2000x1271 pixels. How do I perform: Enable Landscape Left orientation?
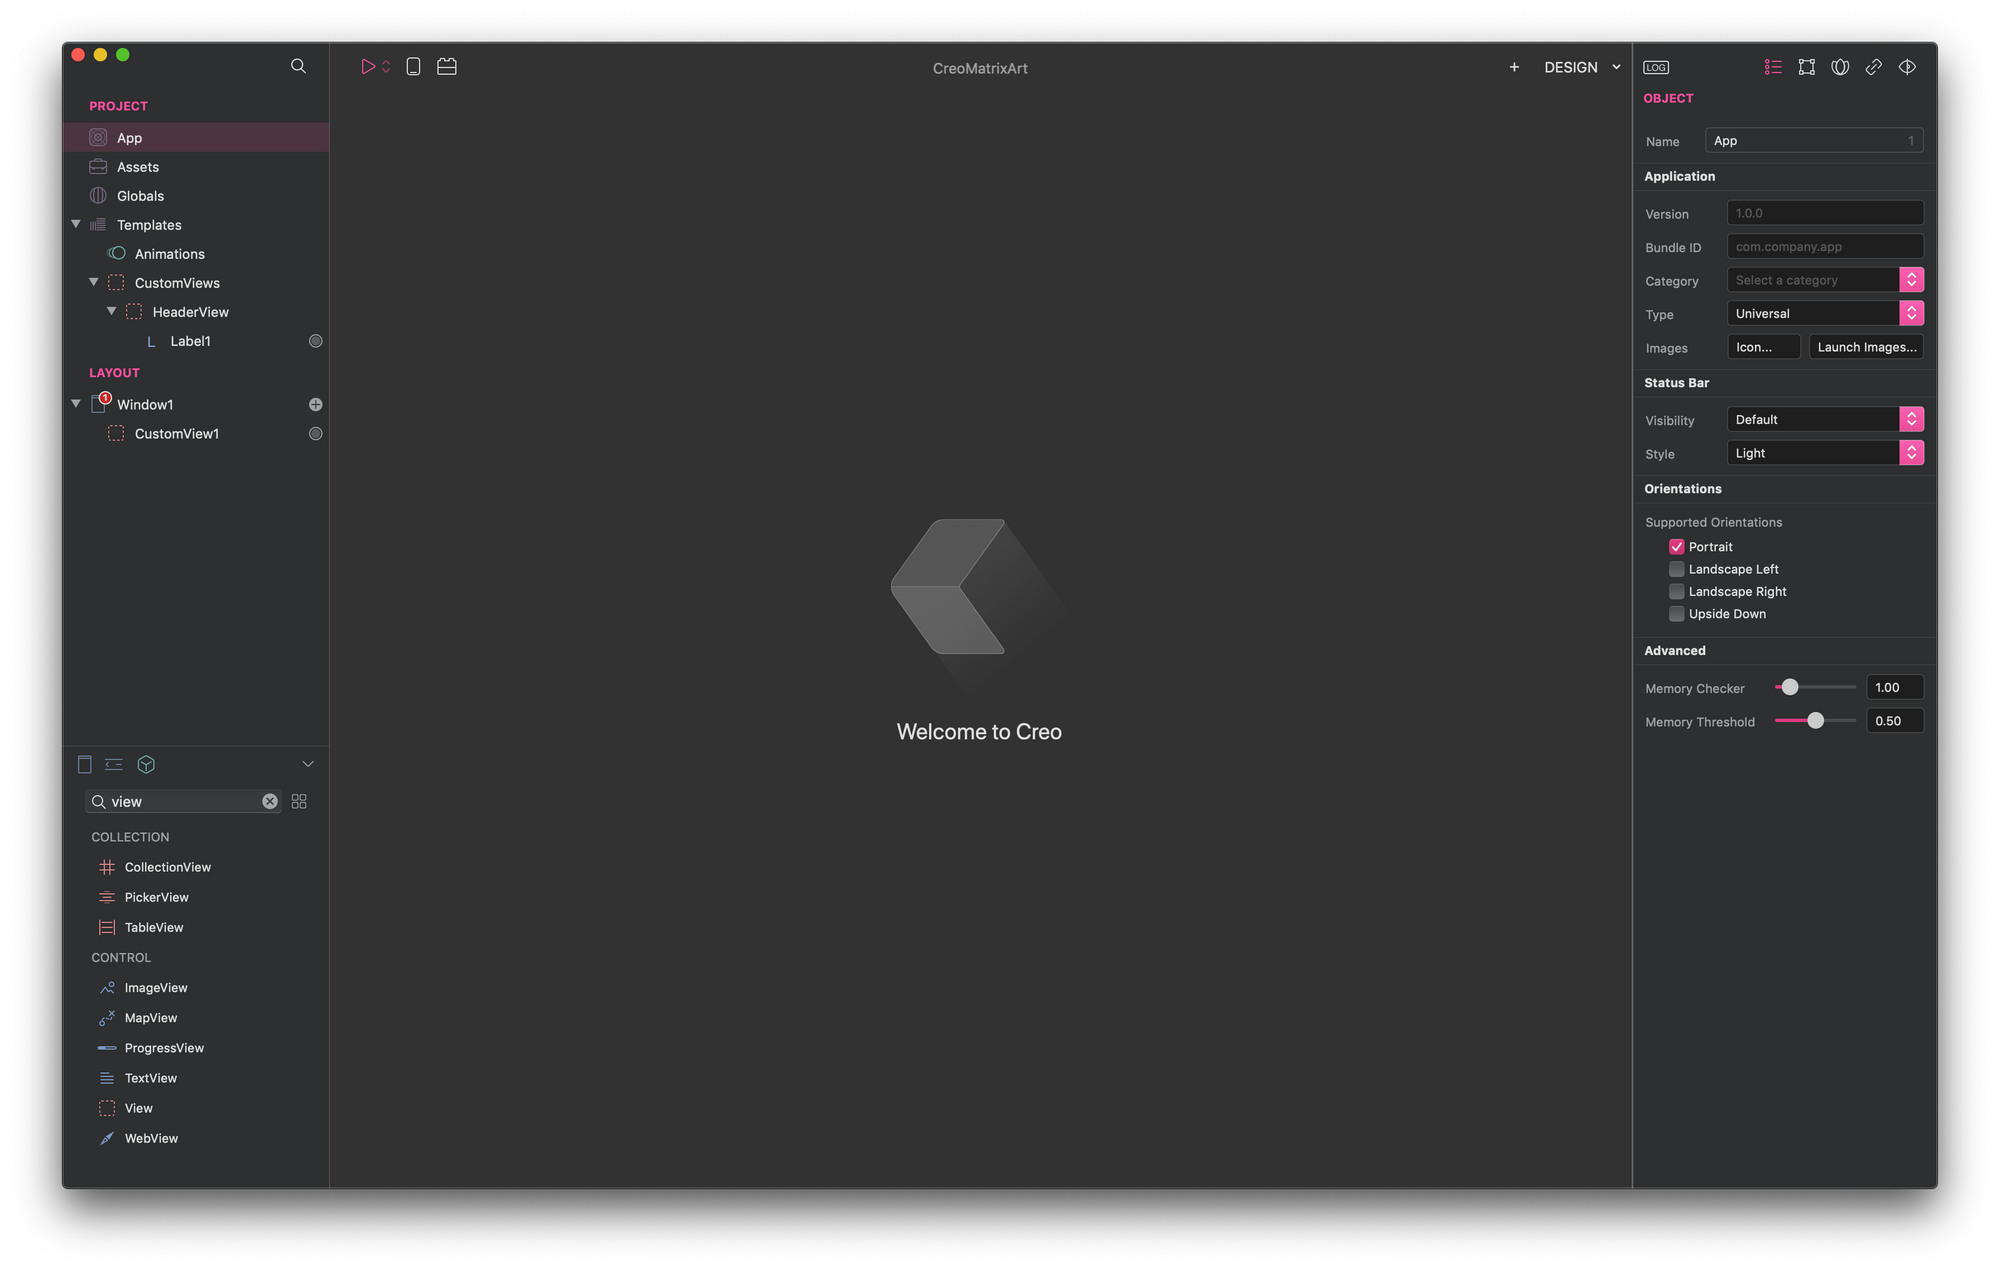click(x=1675, y=568)
